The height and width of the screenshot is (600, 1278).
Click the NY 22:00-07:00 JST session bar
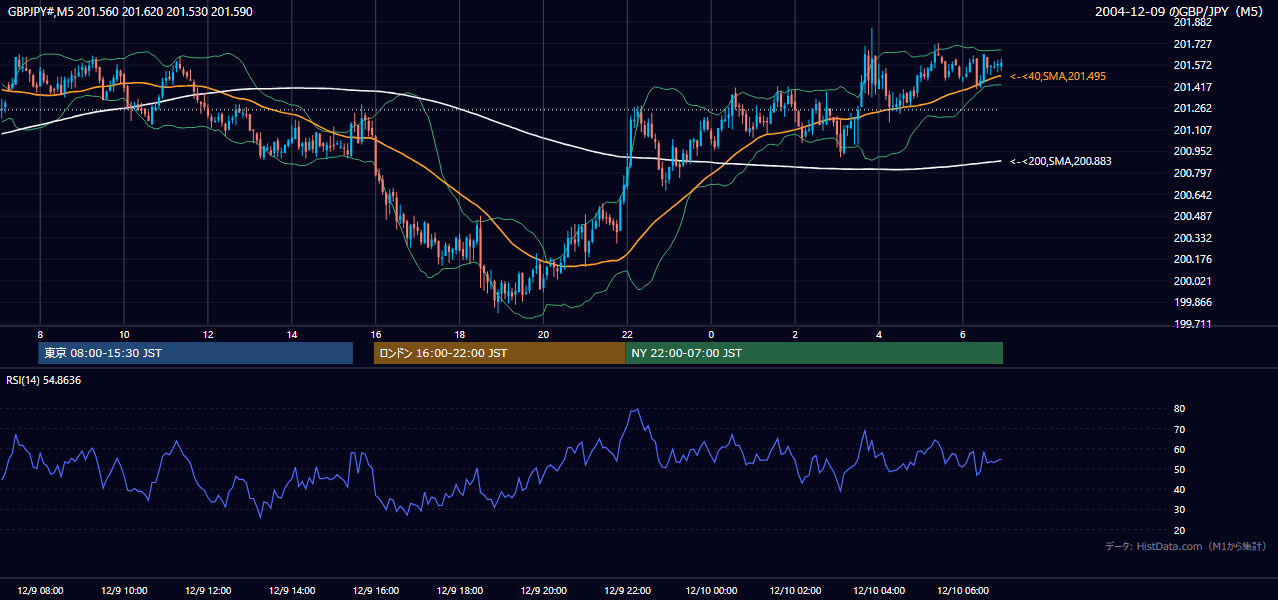[x=814, y=353]
